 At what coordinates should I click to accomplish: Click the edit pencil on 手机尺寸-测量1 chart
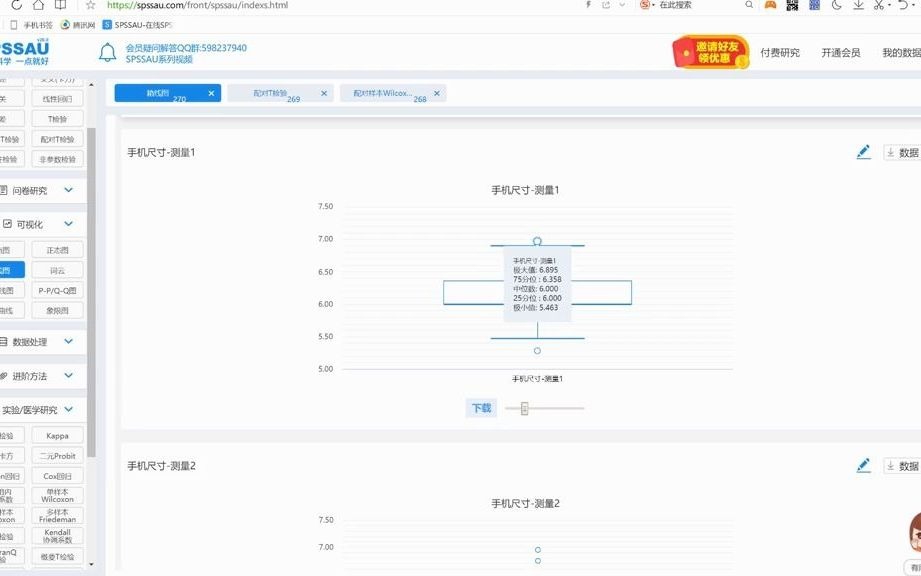(x=862, y=151)
